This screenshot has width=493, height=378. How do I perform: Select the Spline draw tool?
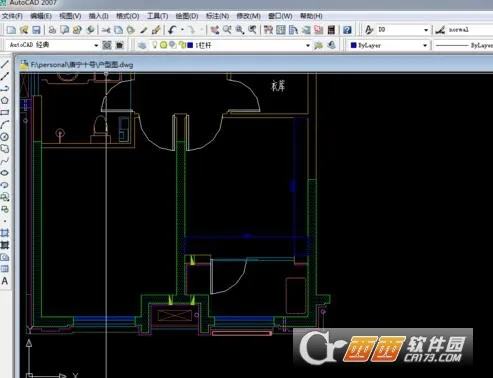coord(5,161)
